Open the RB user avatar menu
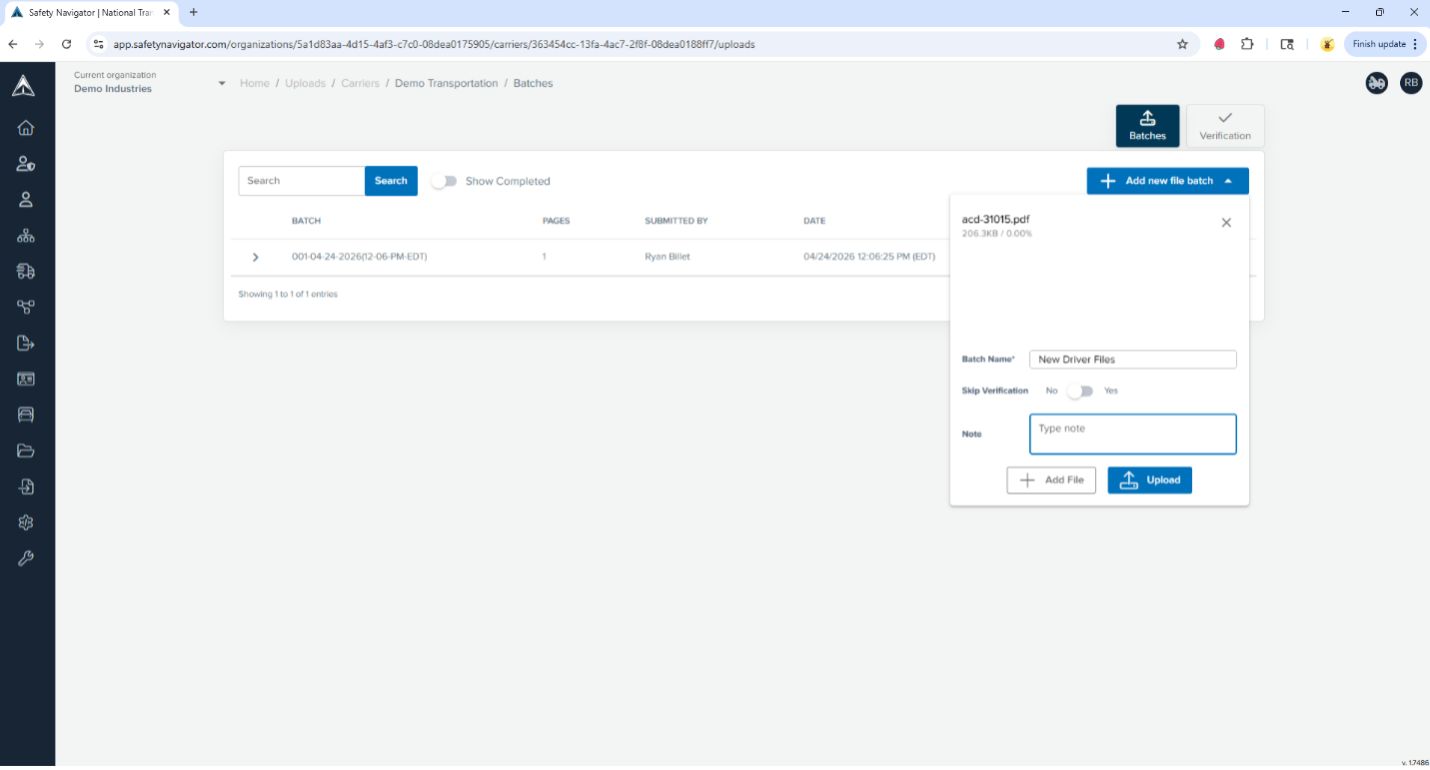This screenshot has width=1430, height=770. click(1411, 83)
